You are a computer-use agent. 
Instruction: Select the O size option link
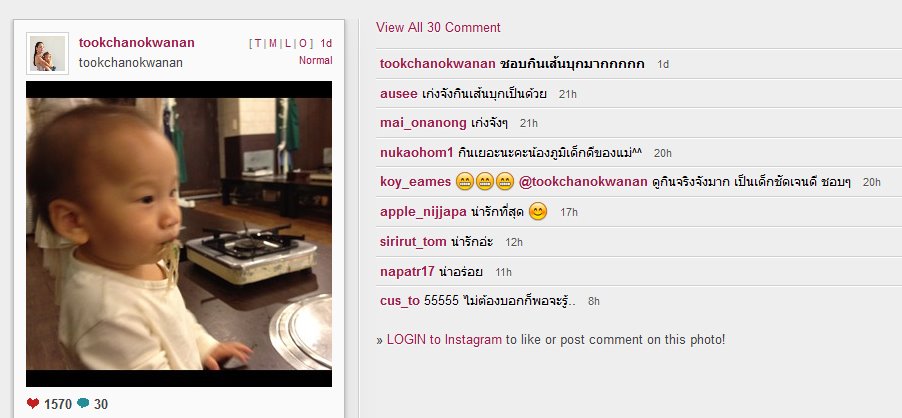[303, 43]
